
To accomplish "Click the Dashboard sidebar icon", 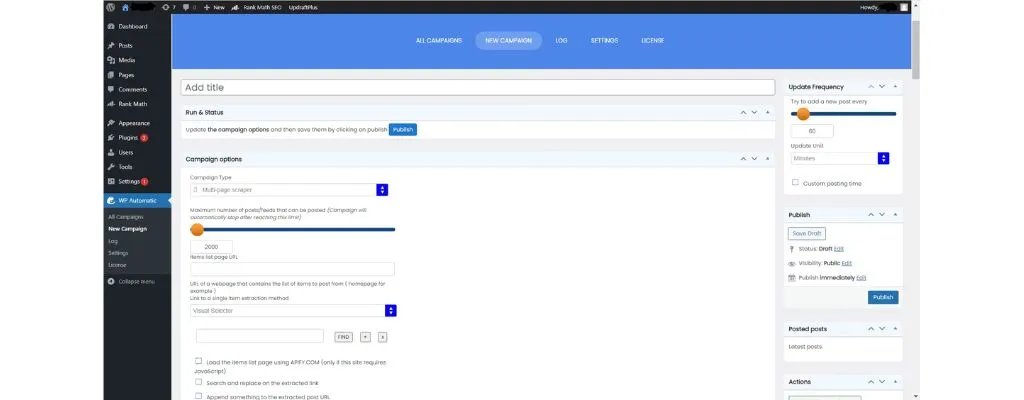I will pyautogui.click(x=111, y=27).
